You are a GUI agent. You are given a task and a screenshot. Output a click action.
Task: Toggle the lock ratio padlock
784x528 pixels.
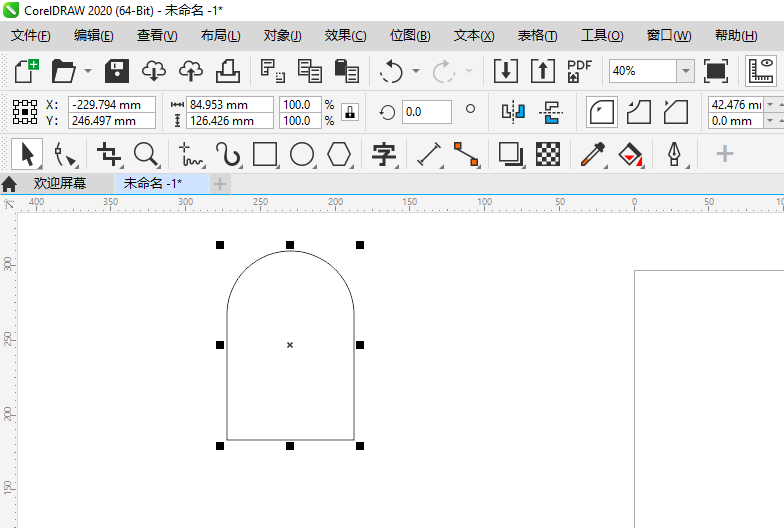point(349,112)
